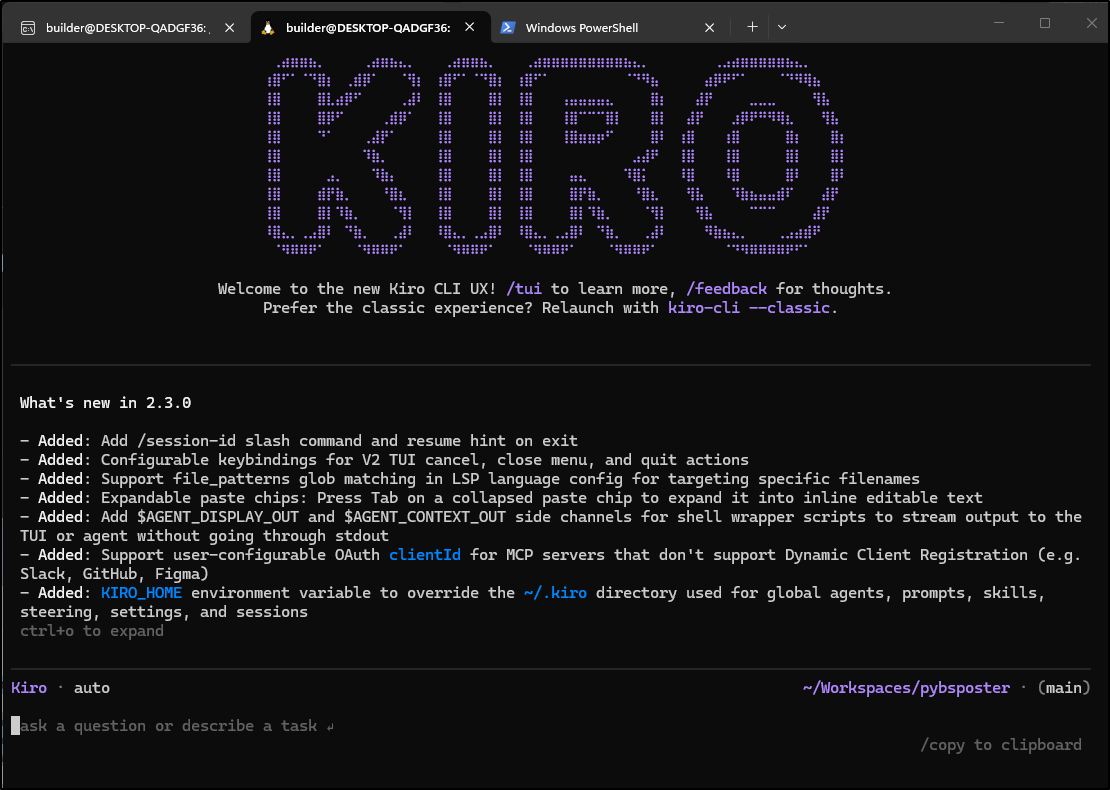Expand the new tab profile dropdown arrow
1110x790 pixels.
782,27
